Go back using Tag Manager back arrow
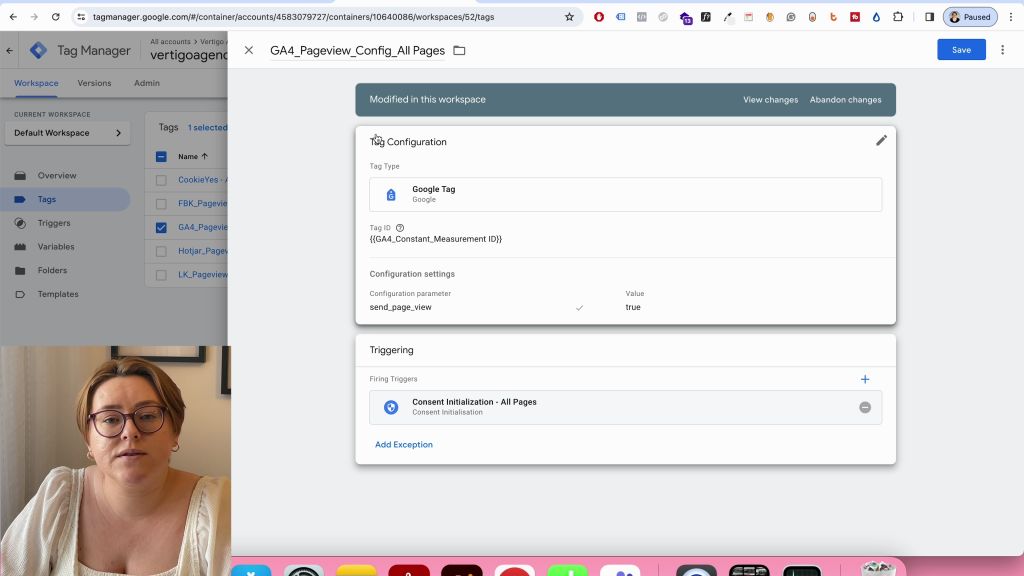Viewport: 1024px width, 576px height. pos(10,50)
